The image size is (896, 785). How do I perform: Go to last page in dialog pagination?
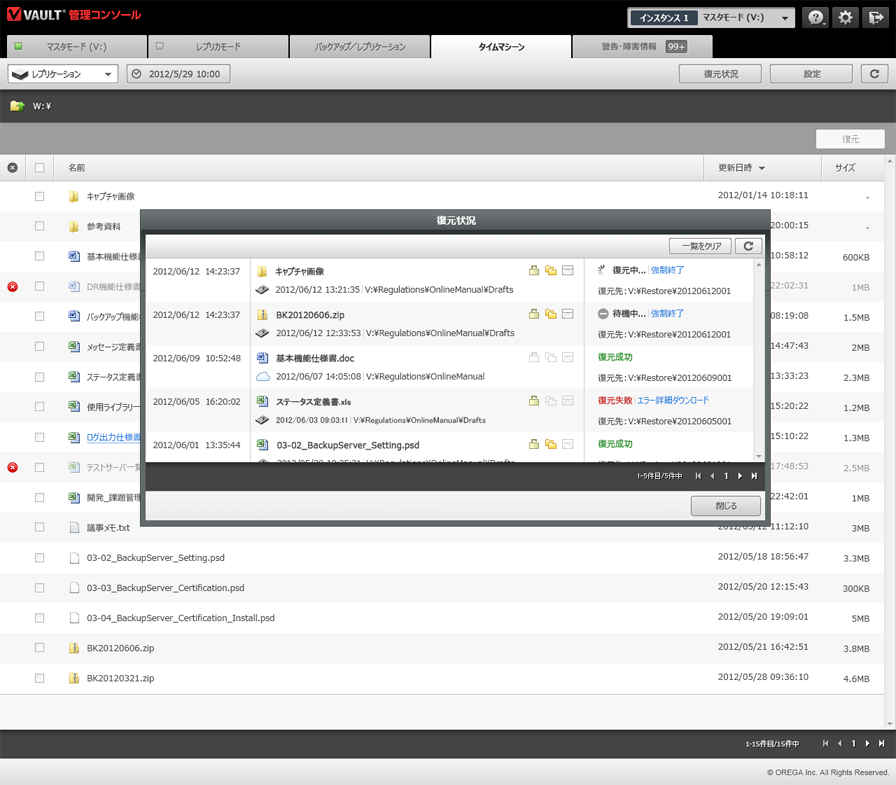pos(754,476)
